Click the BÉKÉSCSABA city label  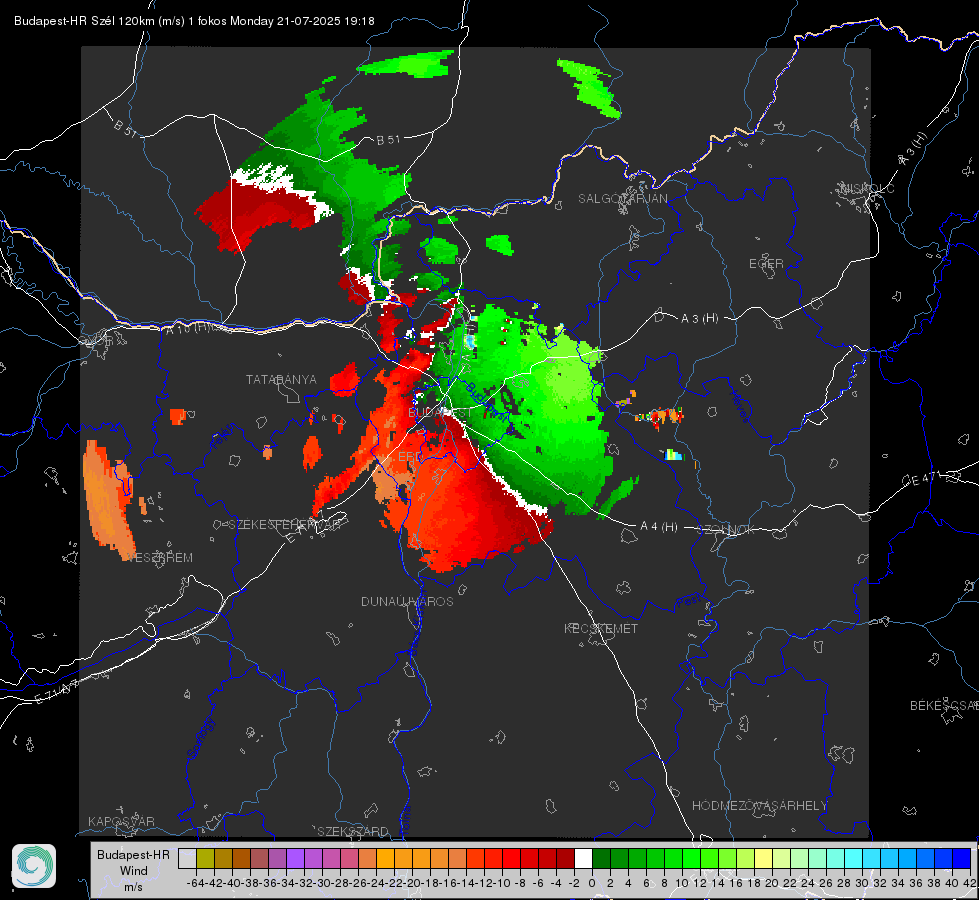point(944,706)
